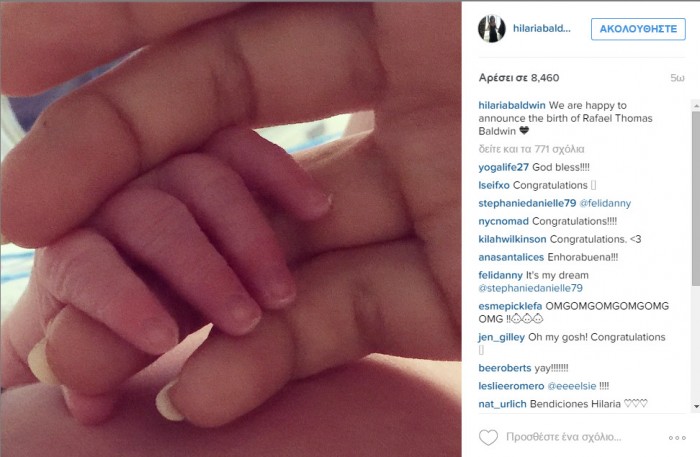The height and width of the screenshot is (457, 700).
Task: Open stephaniedanielle79 profile link
Action: (x=527, y=204)
